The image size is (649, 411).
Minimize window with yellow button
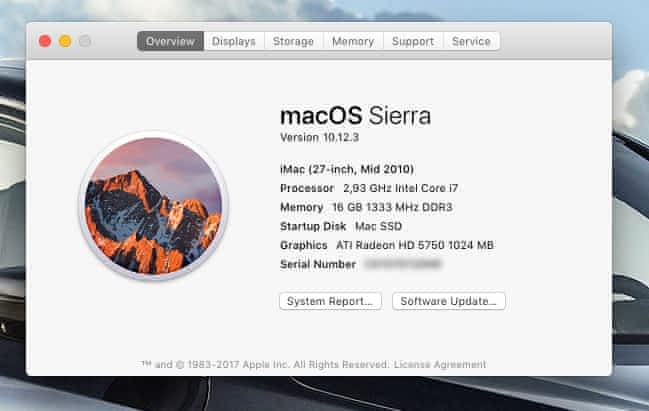click(x=65, y=41)
